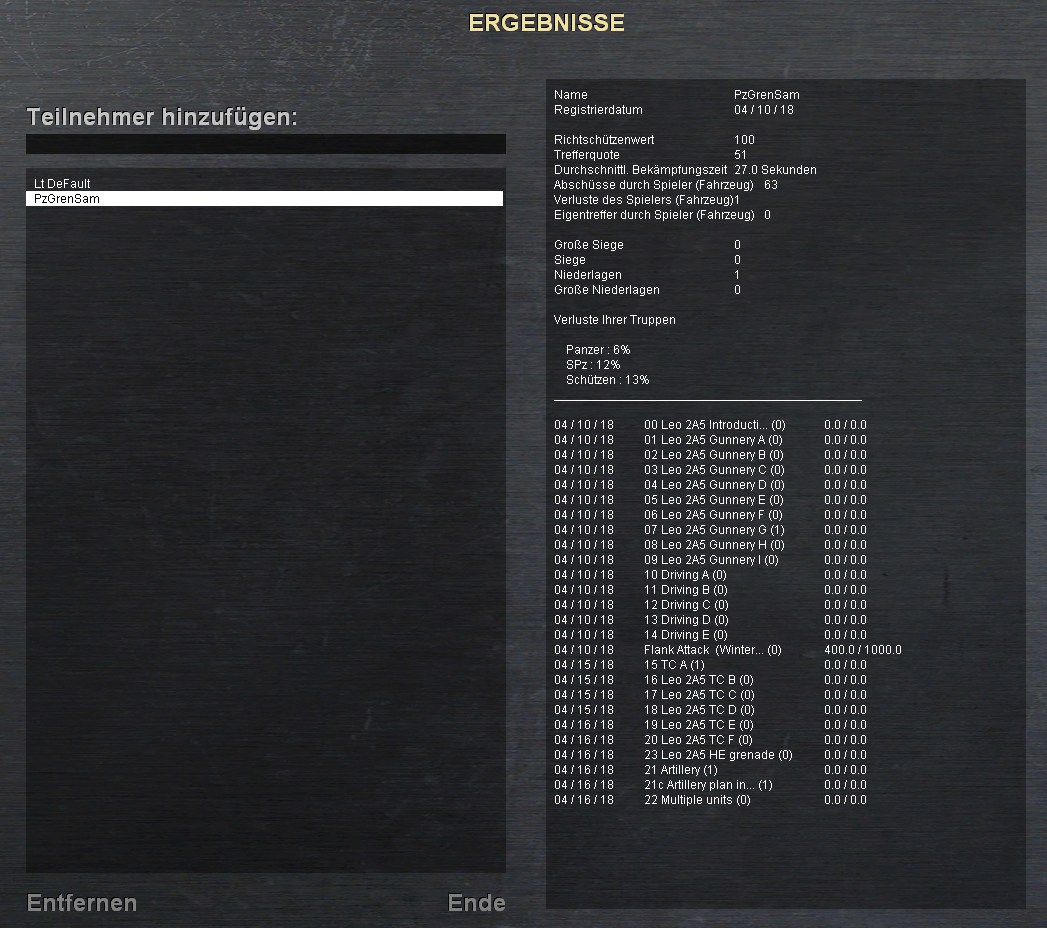Select participant Lt DeFault
Viewport: 1047px width, 928px height.
62,184
